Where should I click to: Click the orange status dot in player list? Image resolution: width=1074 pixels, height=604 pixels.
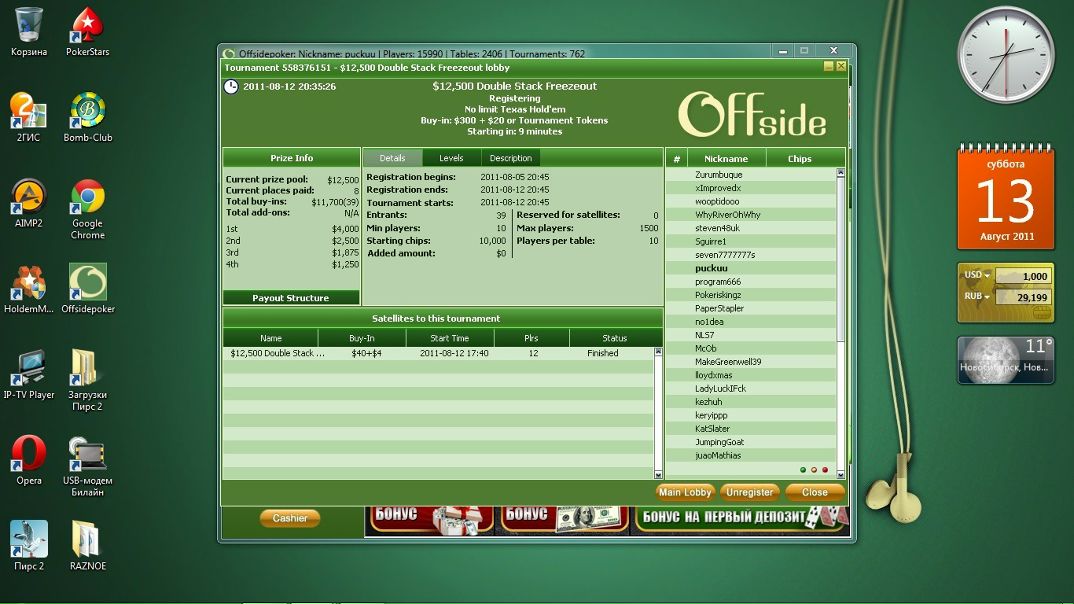click(814, 469)
